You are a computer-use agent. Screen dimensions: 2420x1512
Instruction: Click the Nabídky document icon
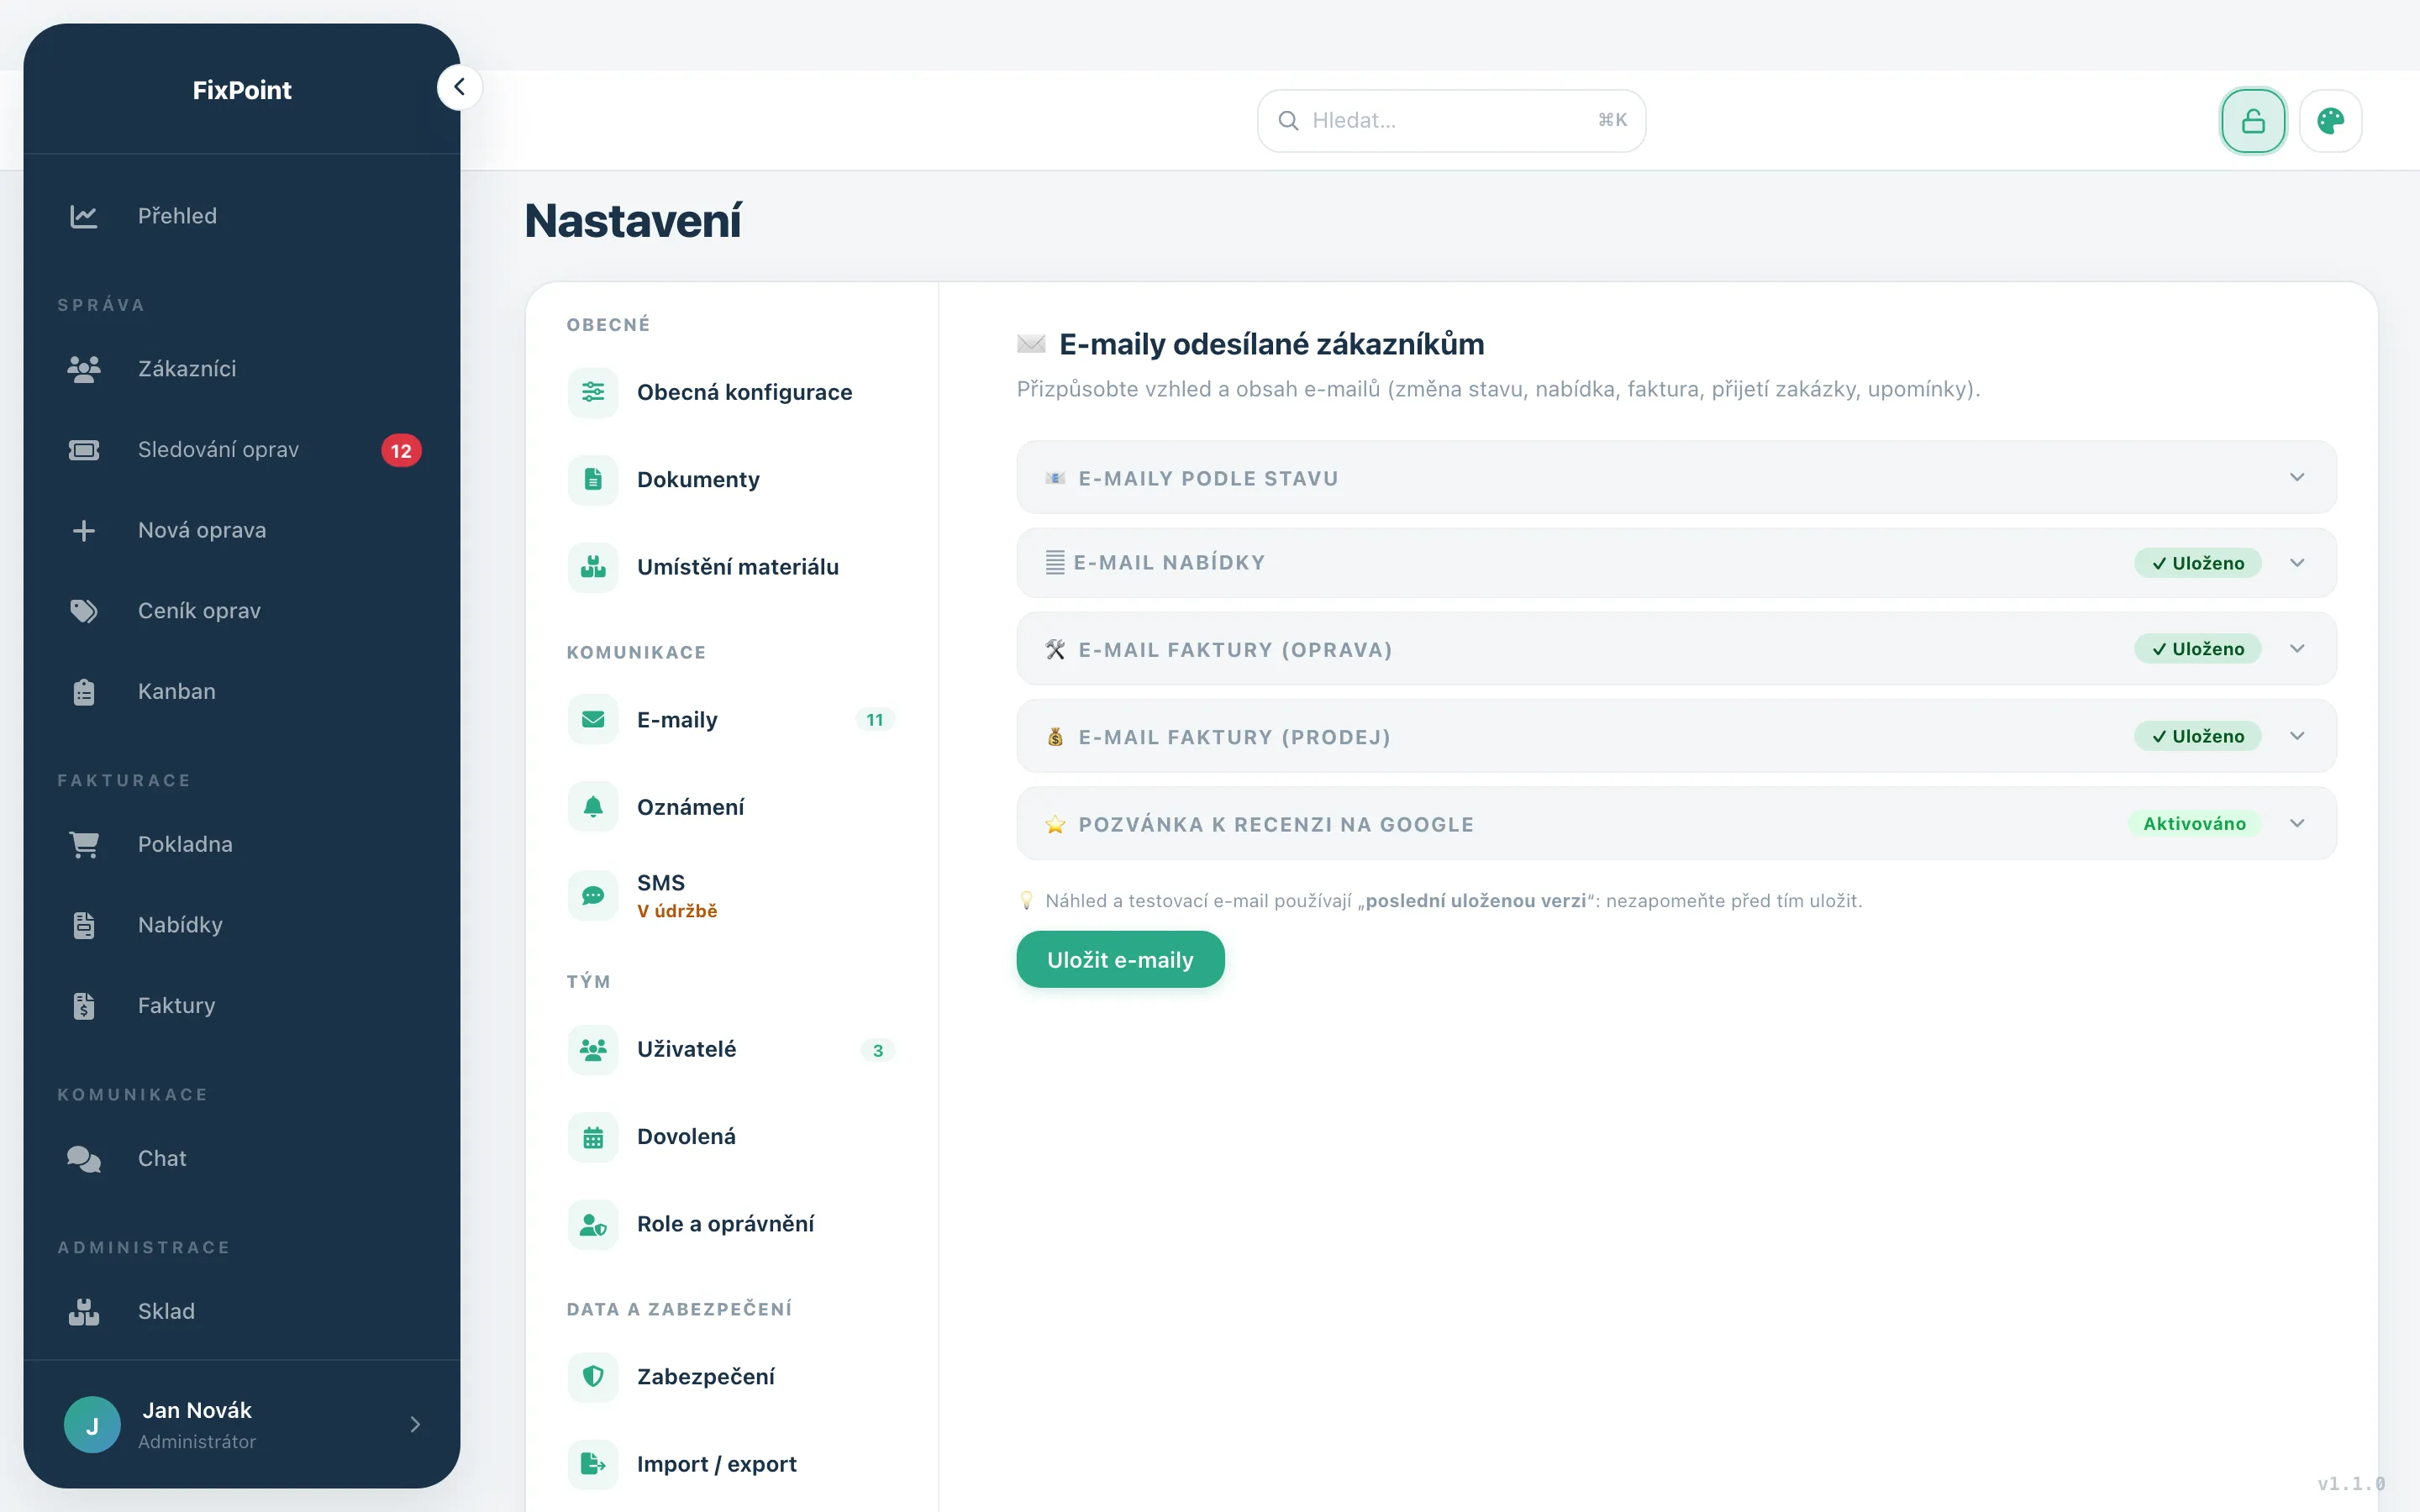[x=84, y=925]
